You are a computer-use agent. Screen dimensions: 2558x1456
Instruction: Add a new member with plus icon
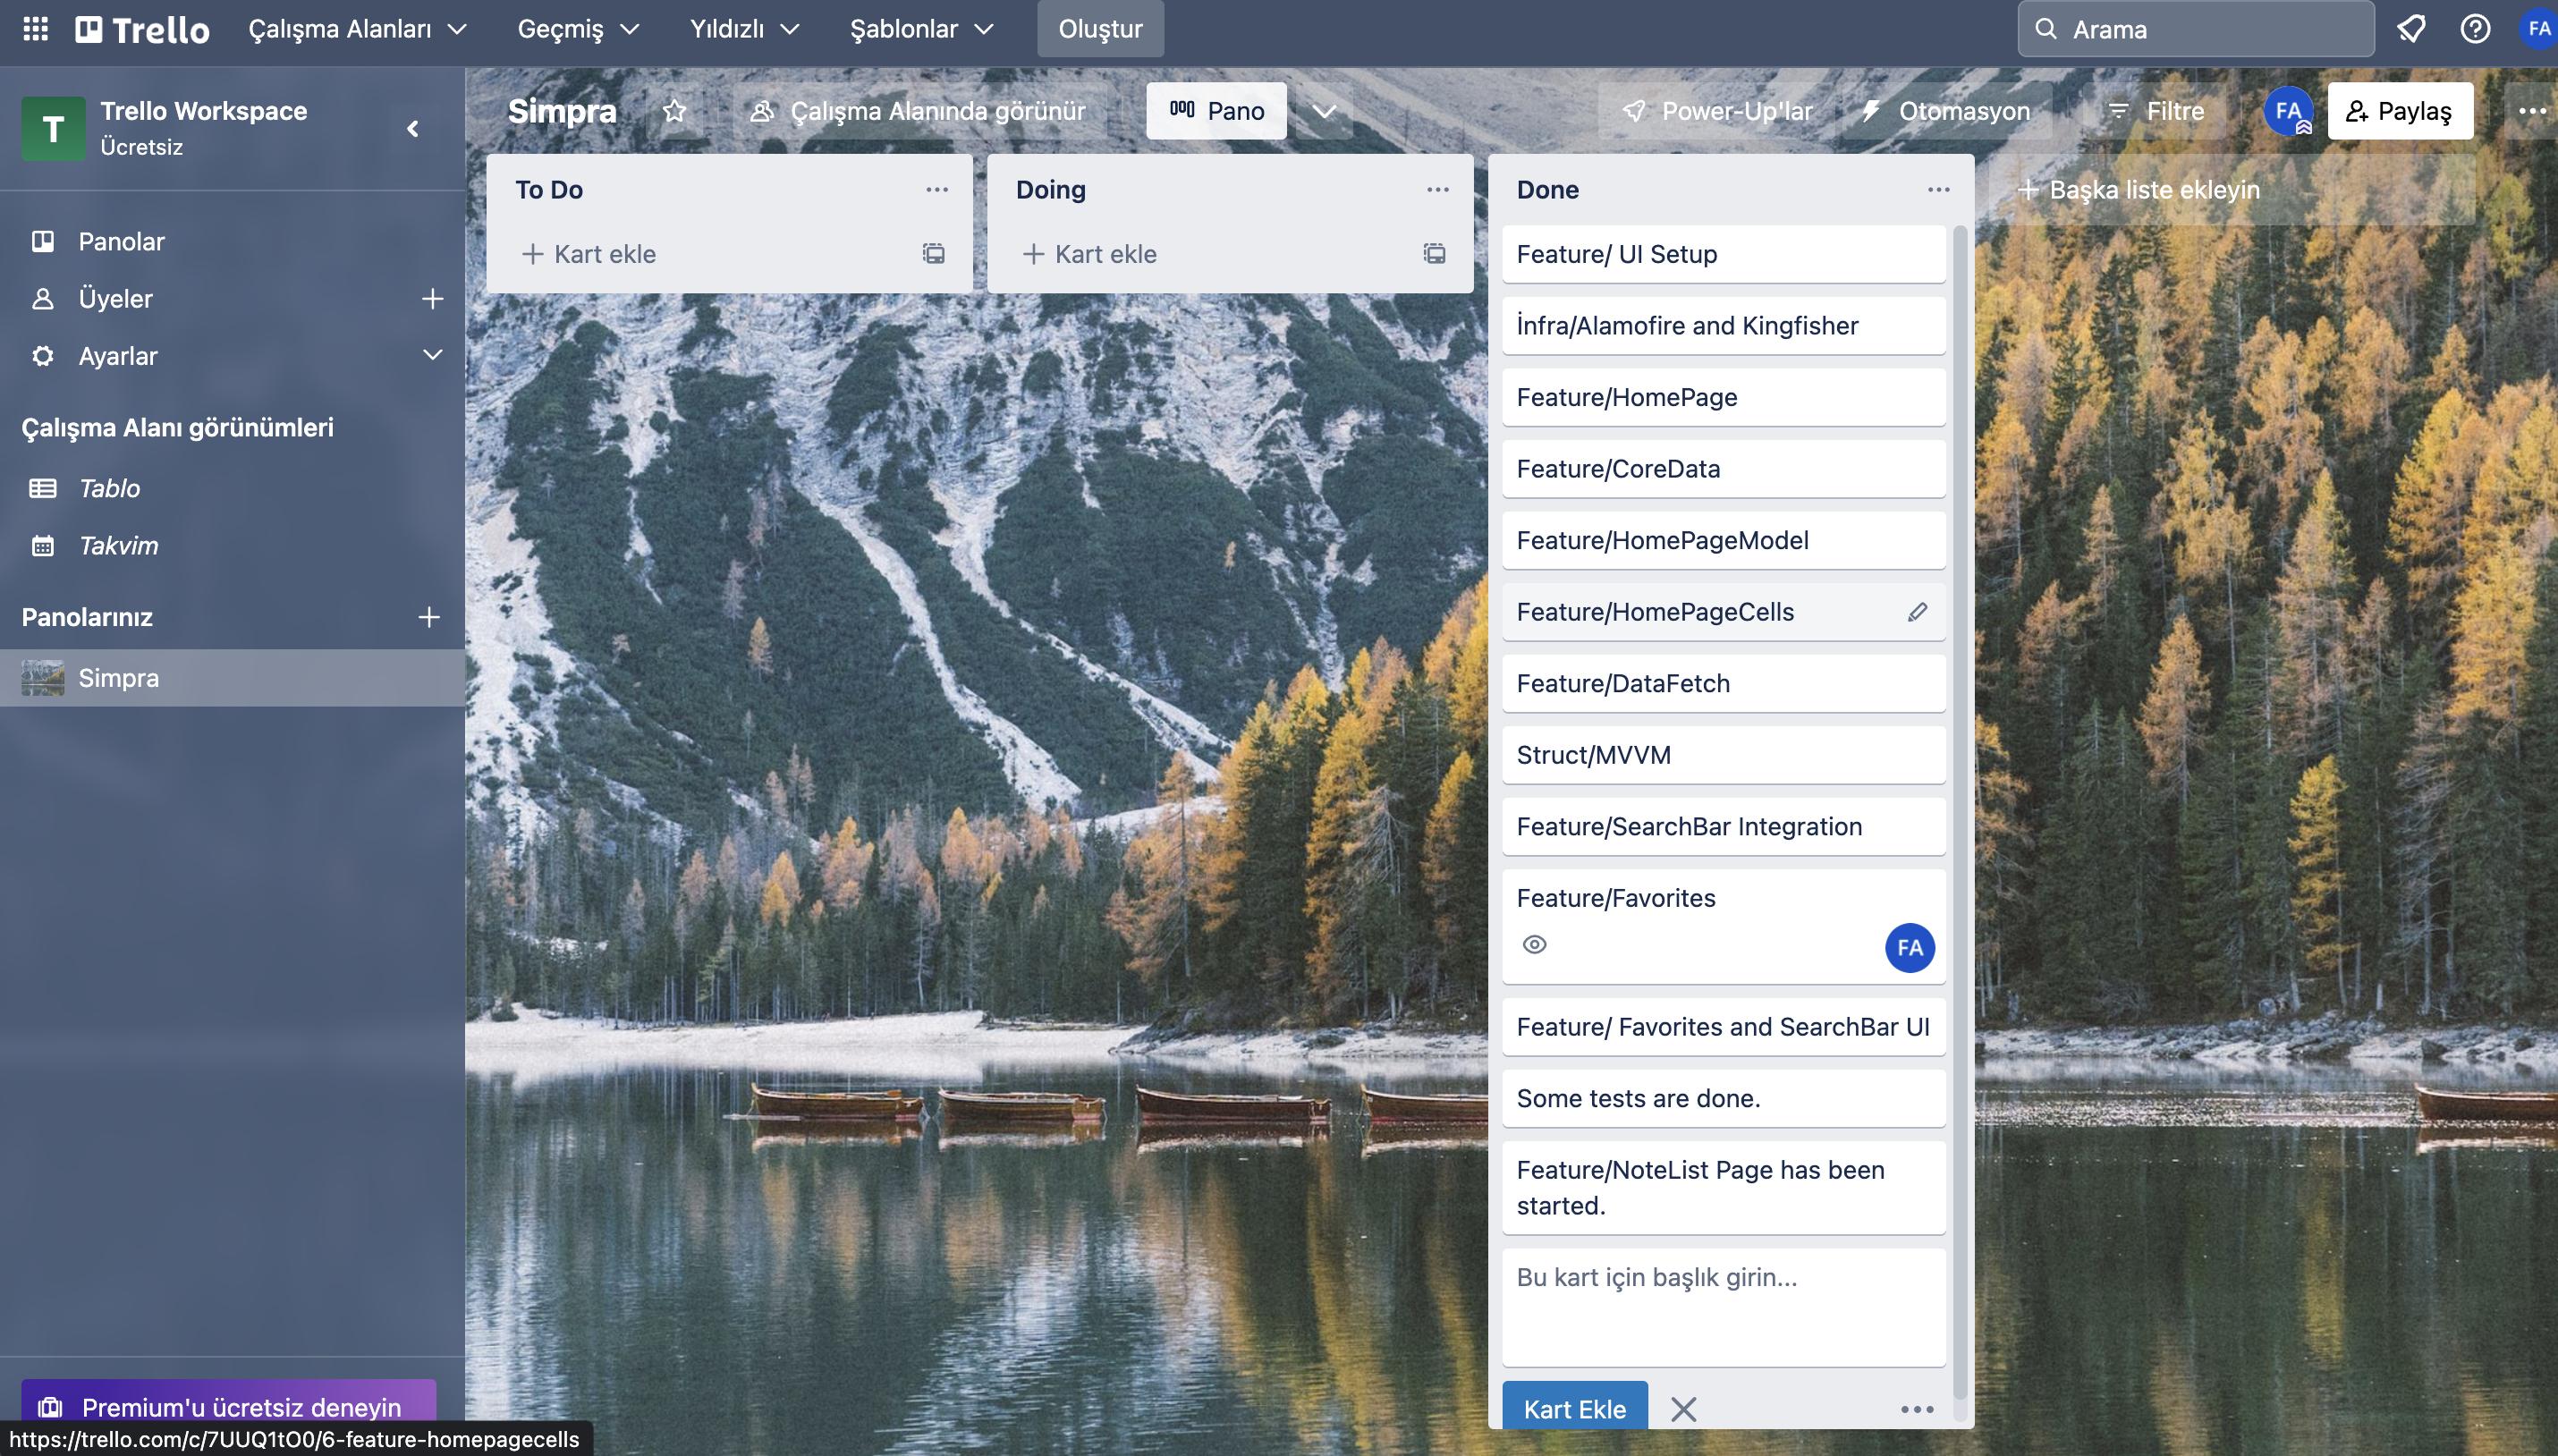point(432,299)
